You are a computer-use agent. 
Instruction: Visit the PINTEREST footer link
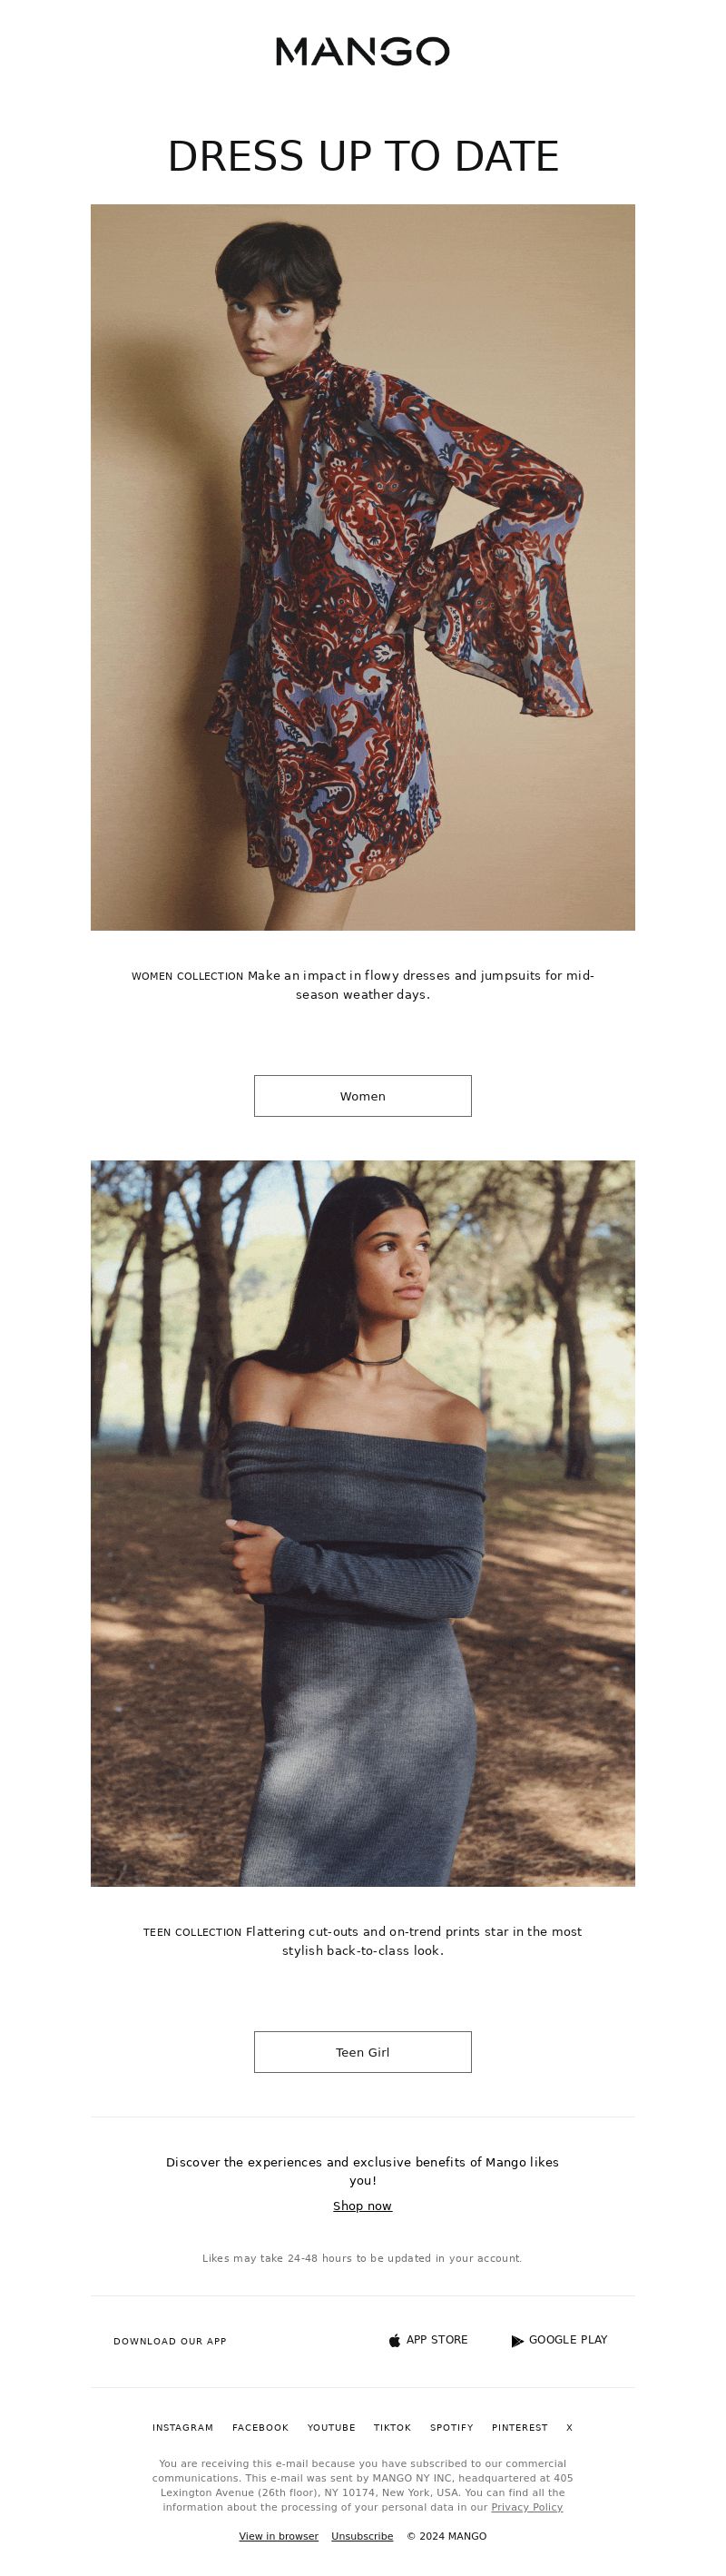tap(520, 2427)
